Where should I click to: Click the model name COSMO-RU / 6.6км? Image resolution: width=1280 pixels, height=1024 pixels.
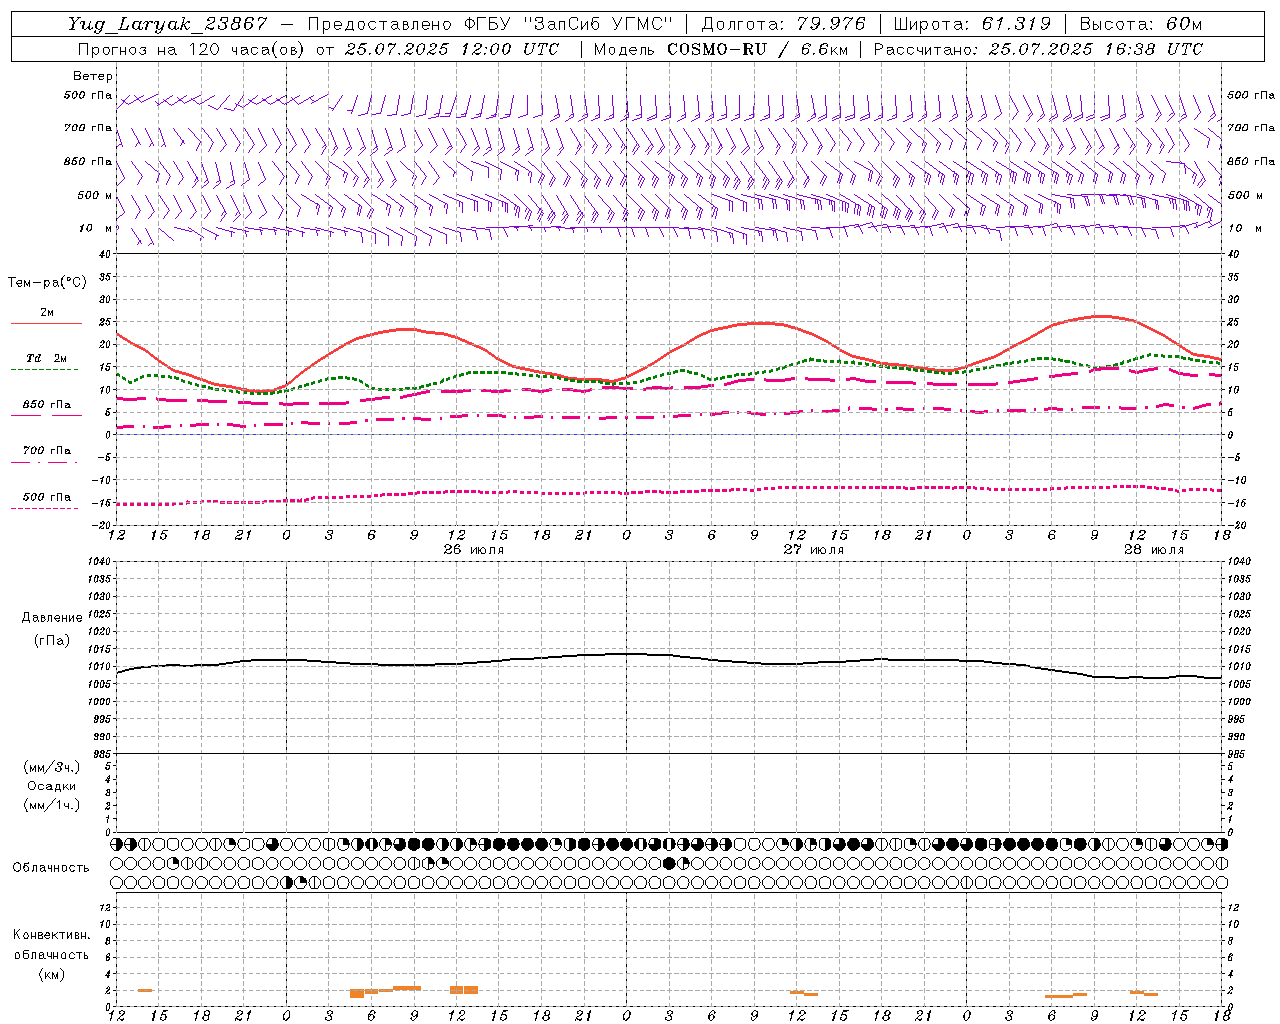(x=756, y=49)
